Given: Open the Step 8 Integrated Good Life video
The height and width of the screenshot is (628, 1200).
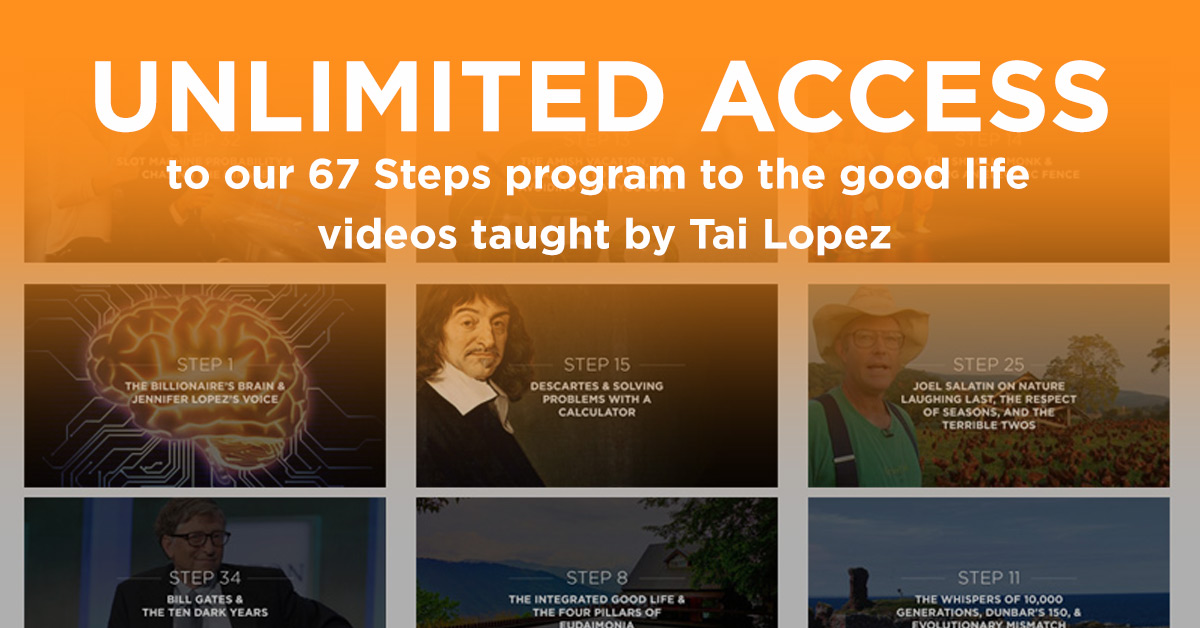Looking at the screenshot, I should pyautogui.click(x=597, y=562).
